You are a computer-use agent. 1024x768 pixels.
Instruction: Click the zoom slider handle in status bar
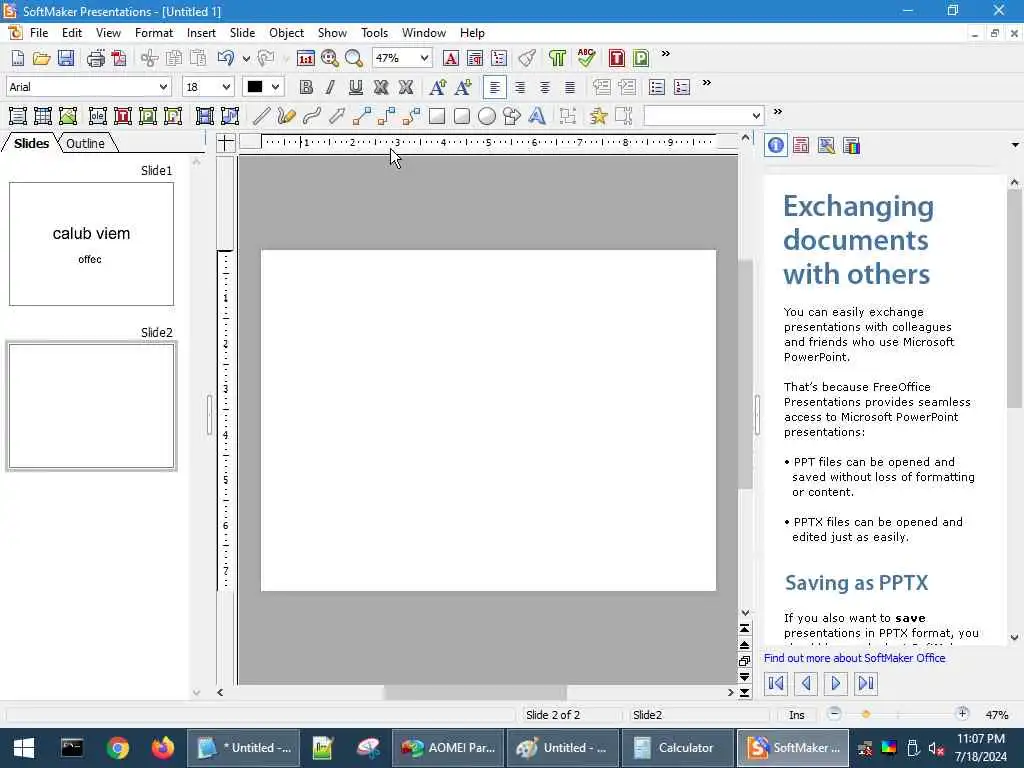click(866, 714)
